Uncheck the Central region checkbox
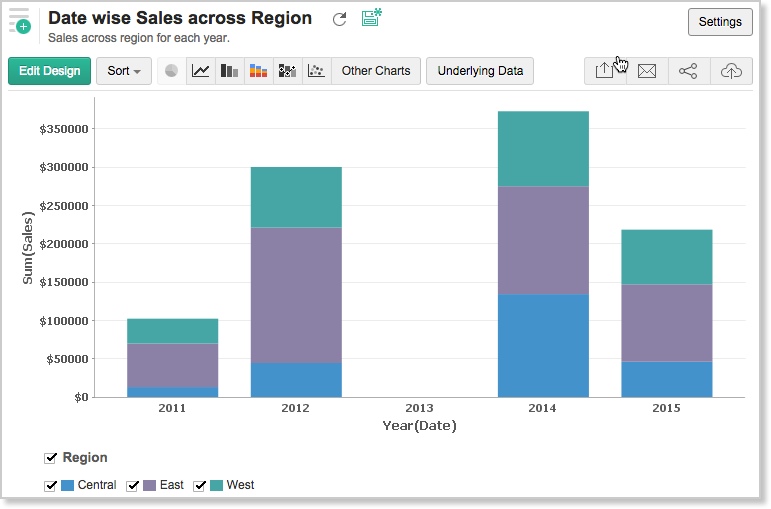 51,485
